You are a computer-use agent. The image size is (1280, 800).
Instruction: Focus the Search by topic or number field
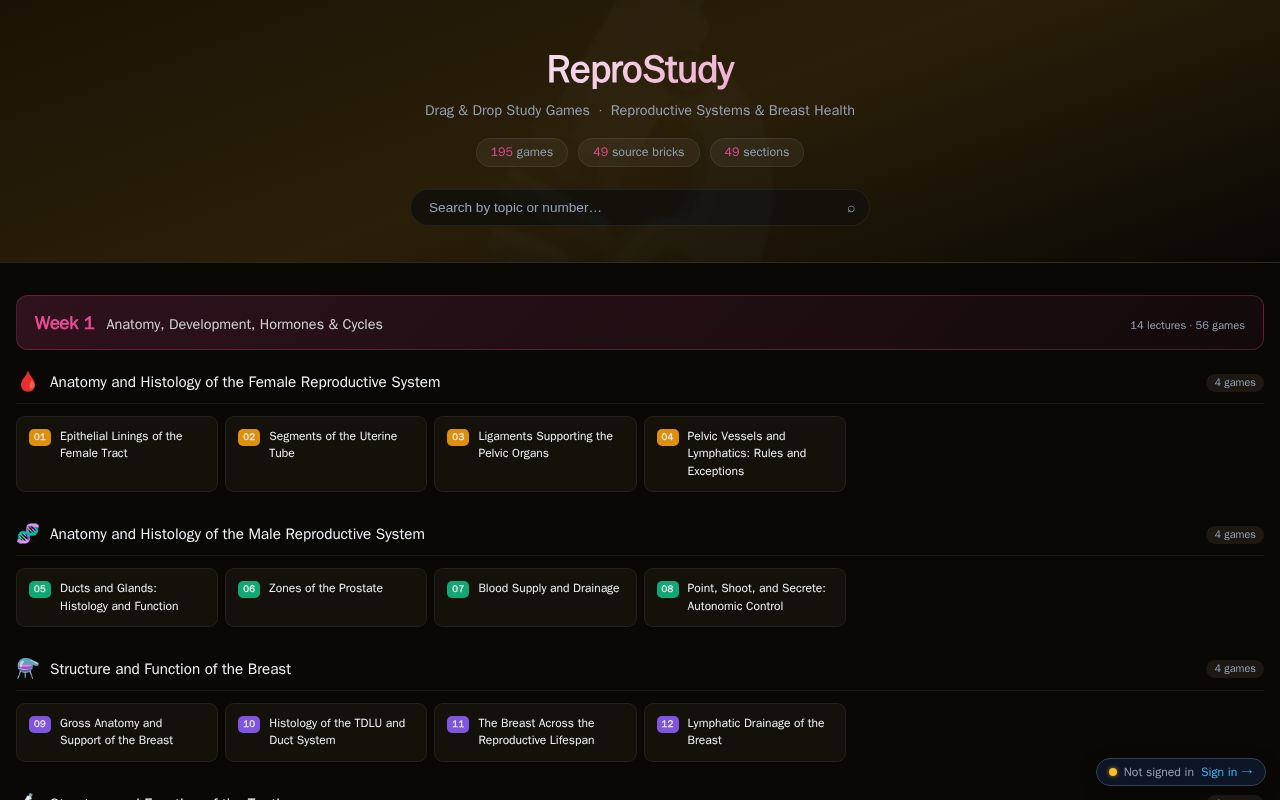pos(640,208)
